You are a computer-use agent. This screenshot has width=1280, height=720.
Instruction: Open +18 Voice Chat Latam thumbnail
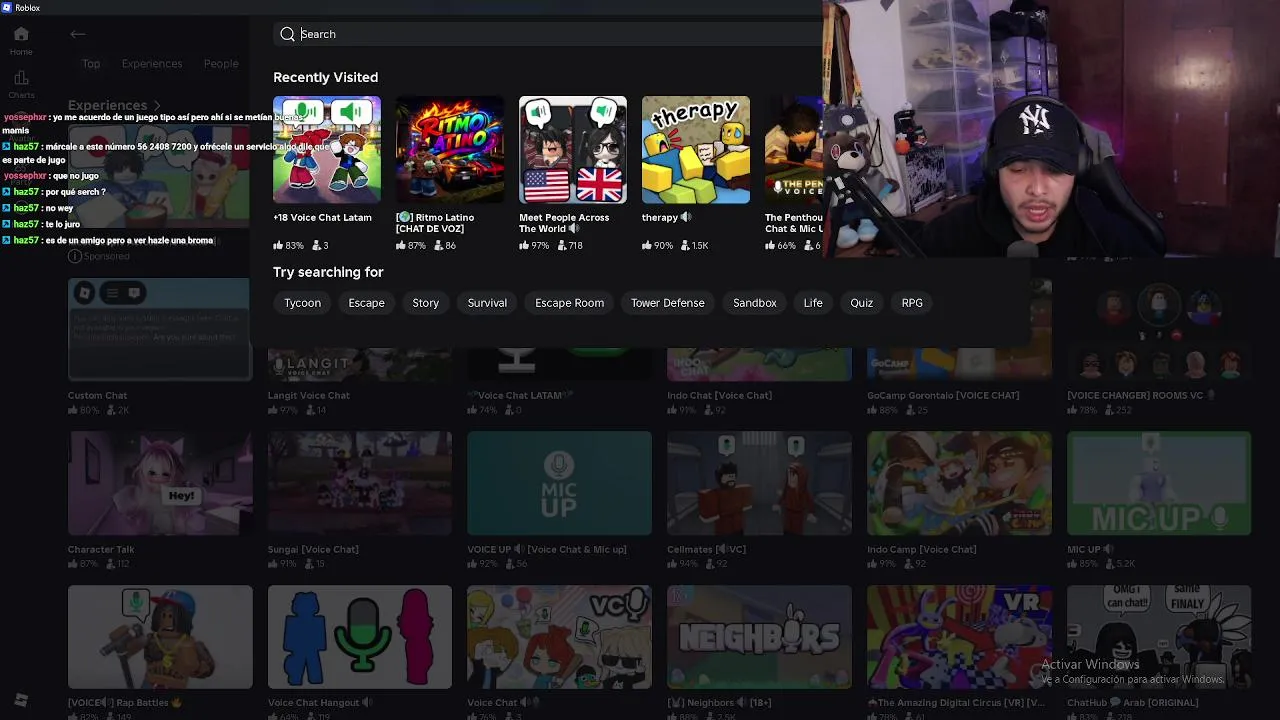[x=327, y=150]
